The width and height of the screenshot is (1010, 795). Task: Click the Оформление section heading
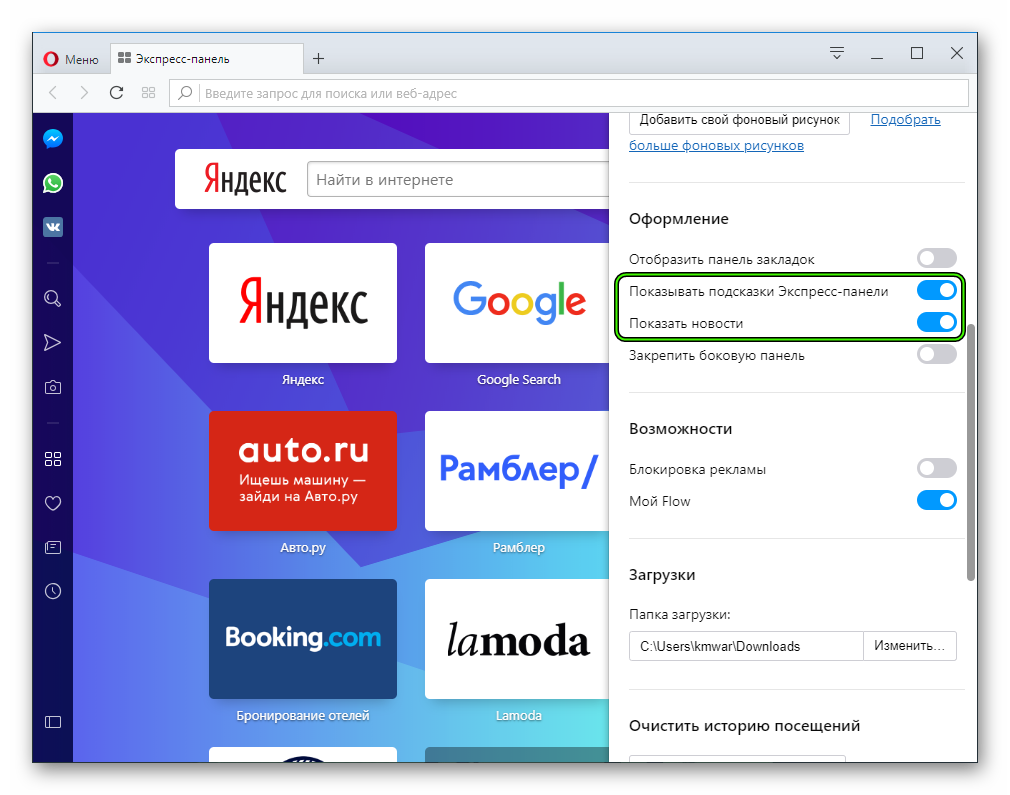pos(679,219)
